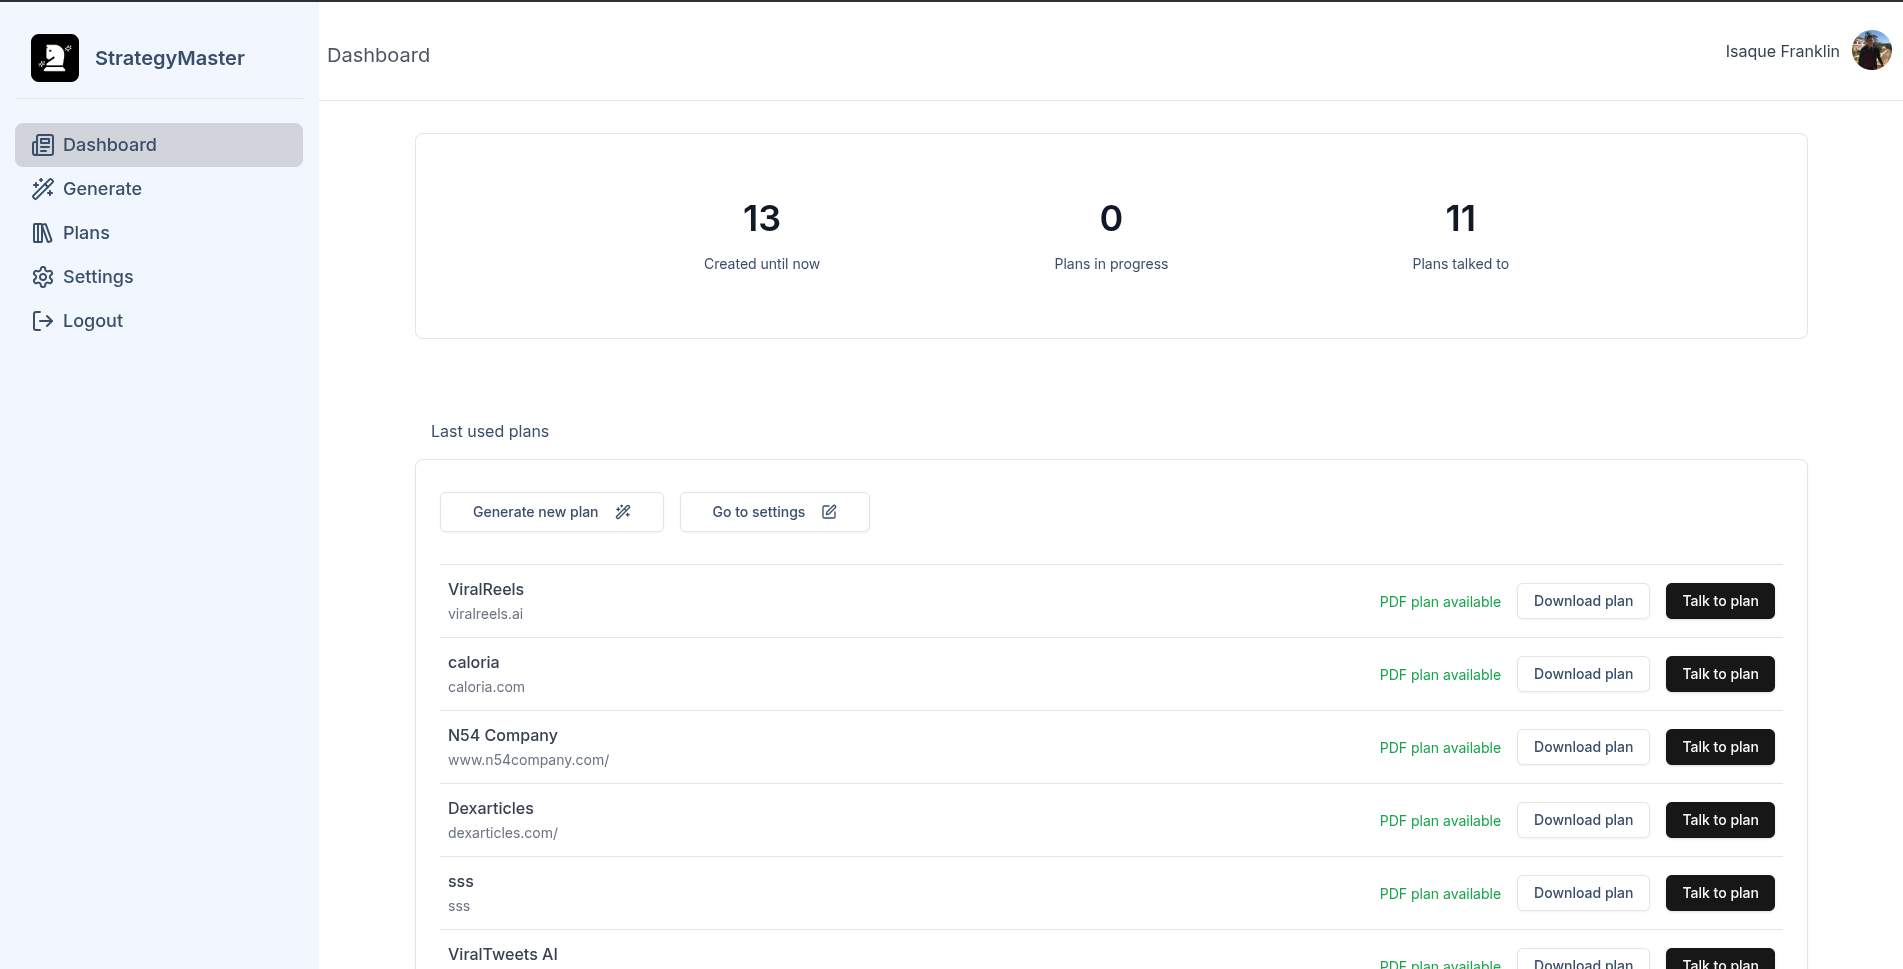Download plan for caloria

click(x=1583, y=674)
